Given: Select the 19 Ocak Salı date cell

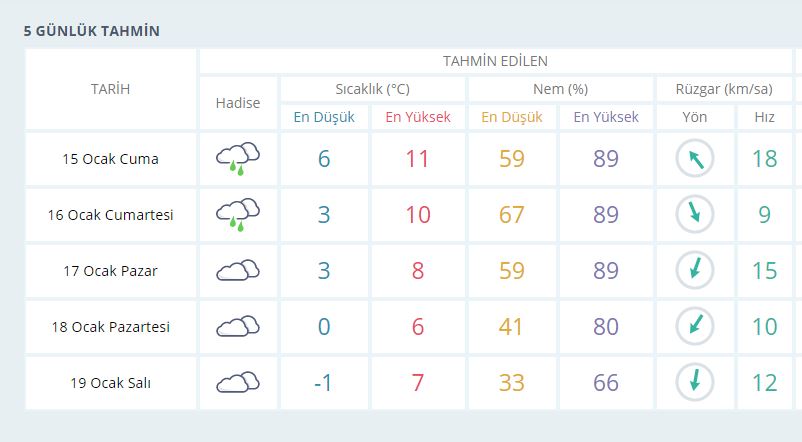Looking at the screenshot, I should tap(110, 382).
